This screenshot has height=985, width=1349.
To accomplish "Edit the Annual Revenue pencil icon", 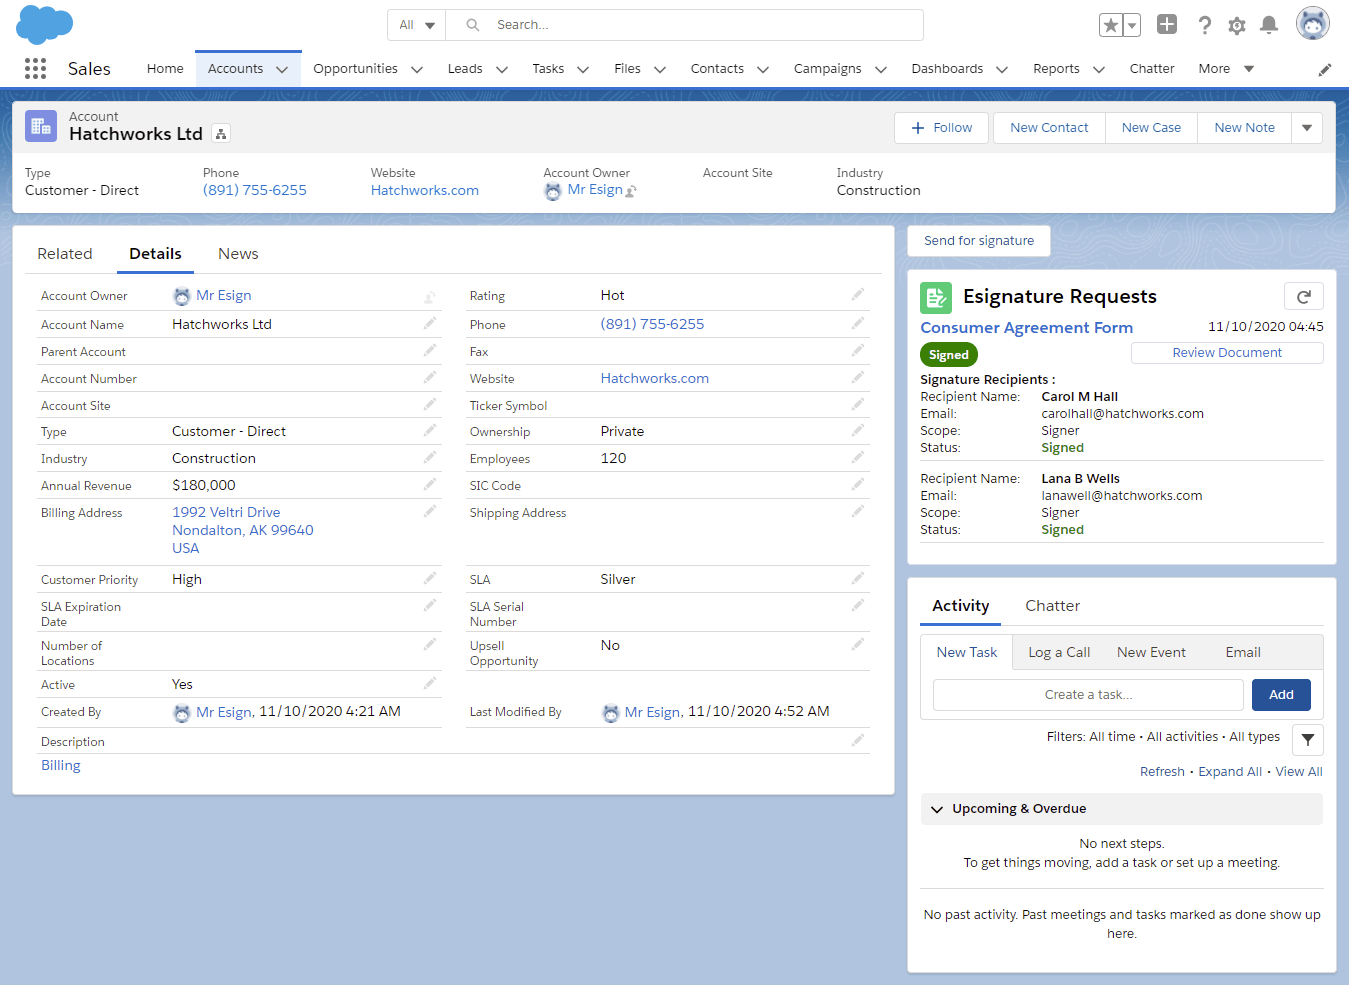I will pyautogui.click(x=430, y=484).
